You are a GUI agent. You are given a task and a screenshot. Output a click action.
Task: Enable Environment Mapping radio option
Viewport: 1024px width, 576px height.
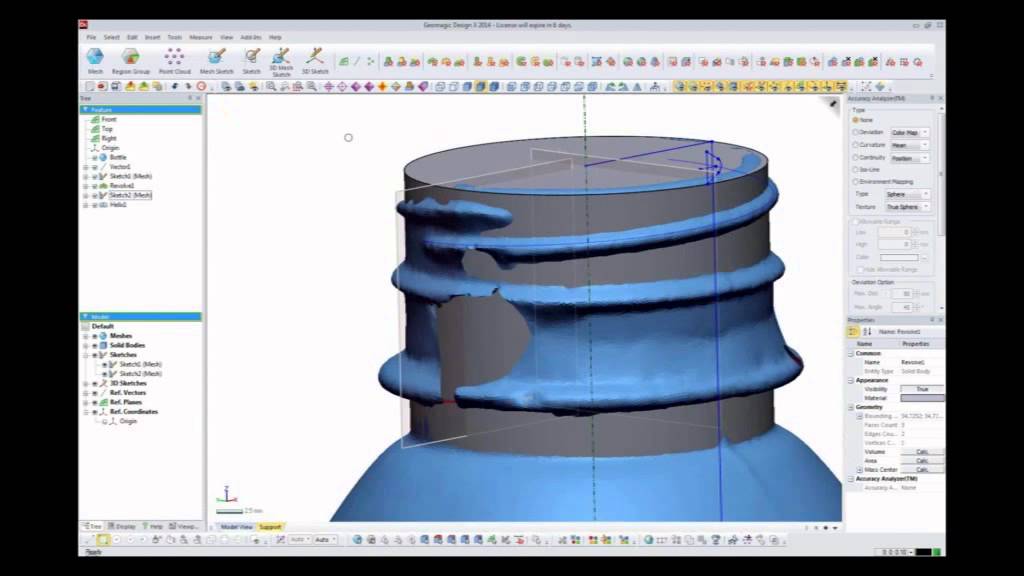(855, 182)
